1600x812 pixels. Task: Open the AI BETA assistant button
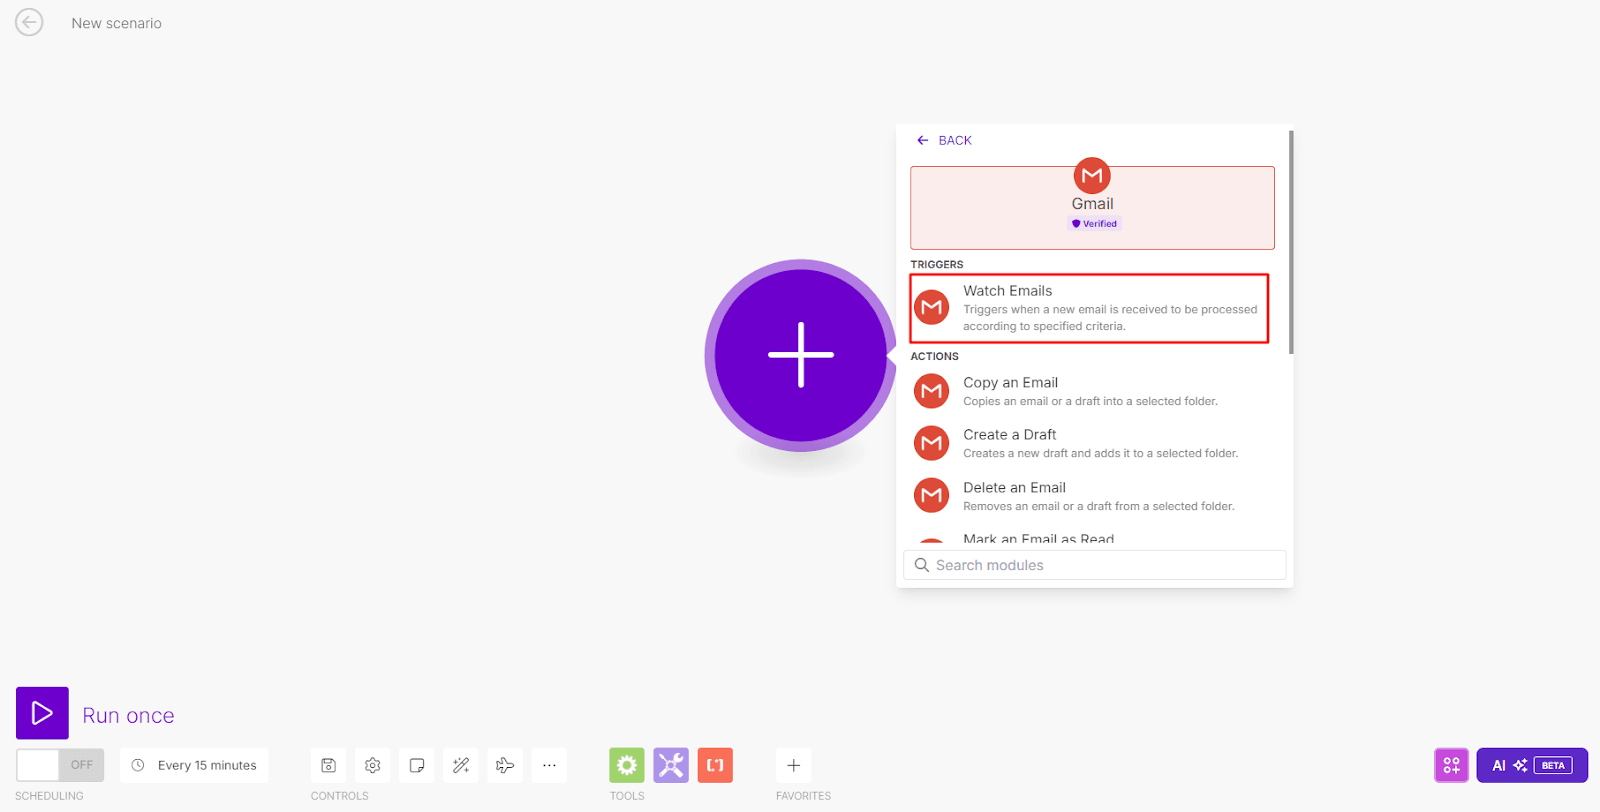[x=1531, y=765]
